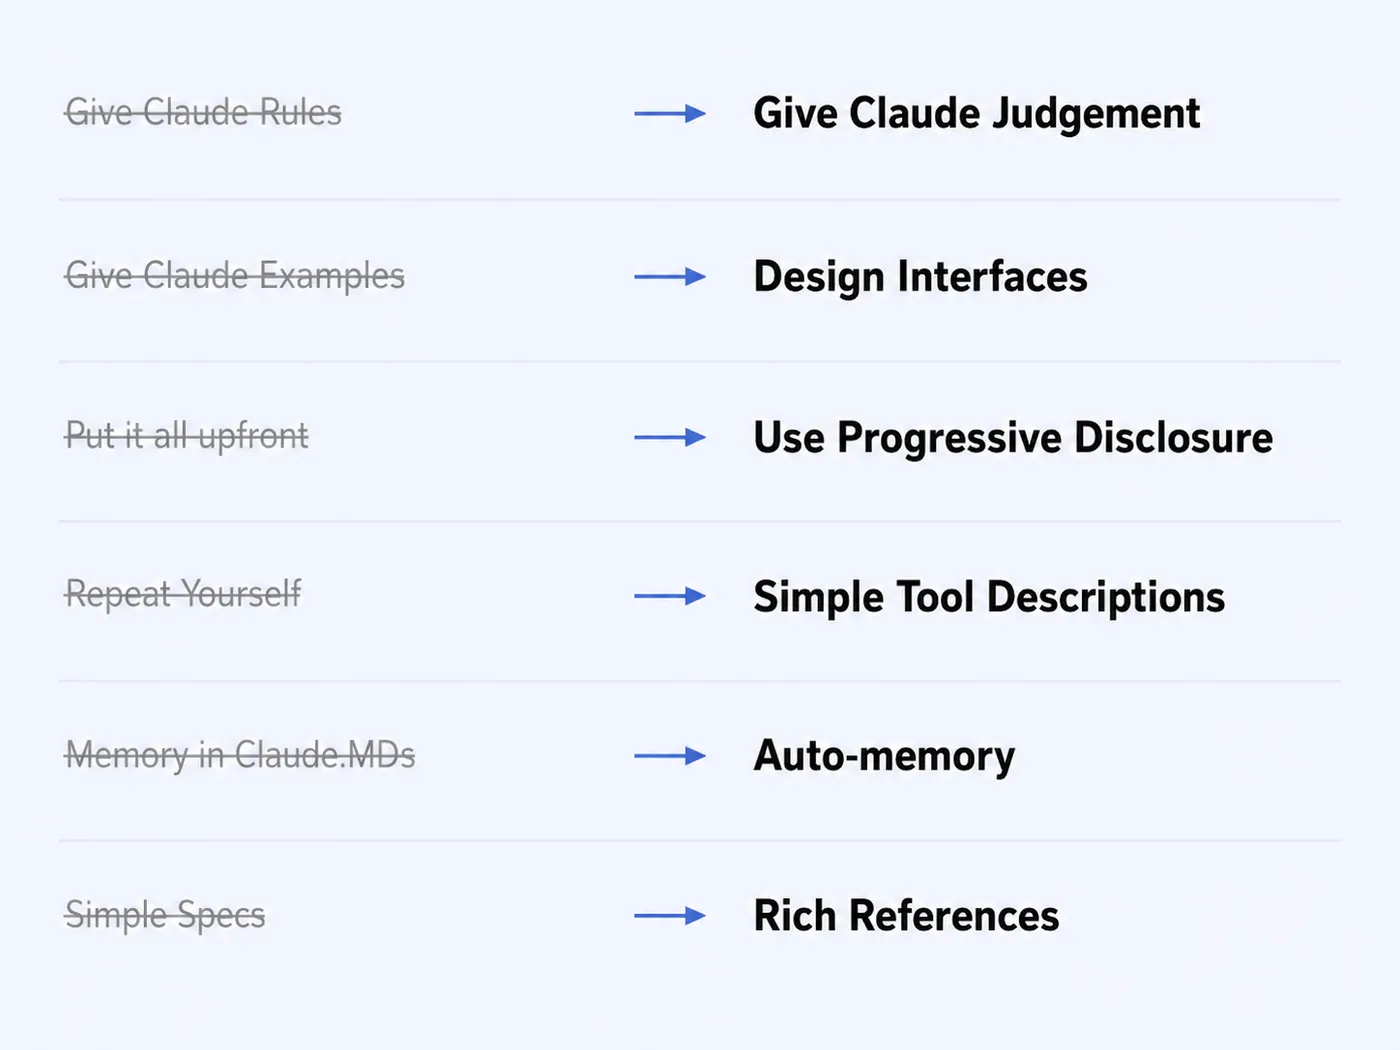
Task: Click the crossed-out Memory in Claude.MDs text
Action: 240,756
